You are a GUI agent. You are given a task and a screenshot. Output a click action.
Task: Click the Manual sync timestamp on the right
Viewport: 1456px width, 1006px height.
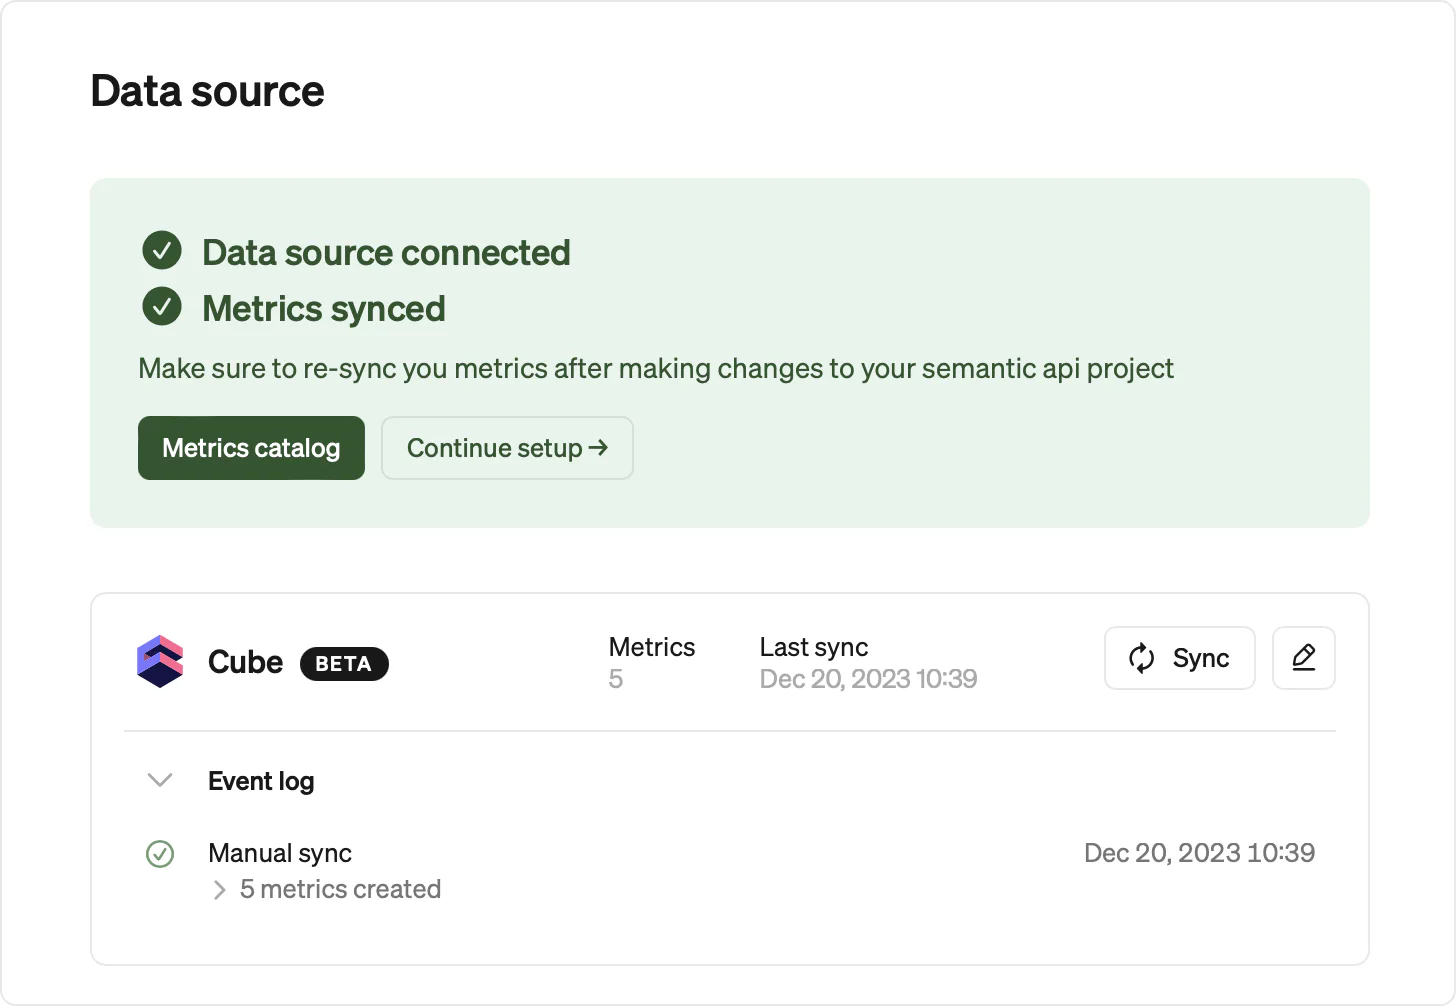[1199, 853]
